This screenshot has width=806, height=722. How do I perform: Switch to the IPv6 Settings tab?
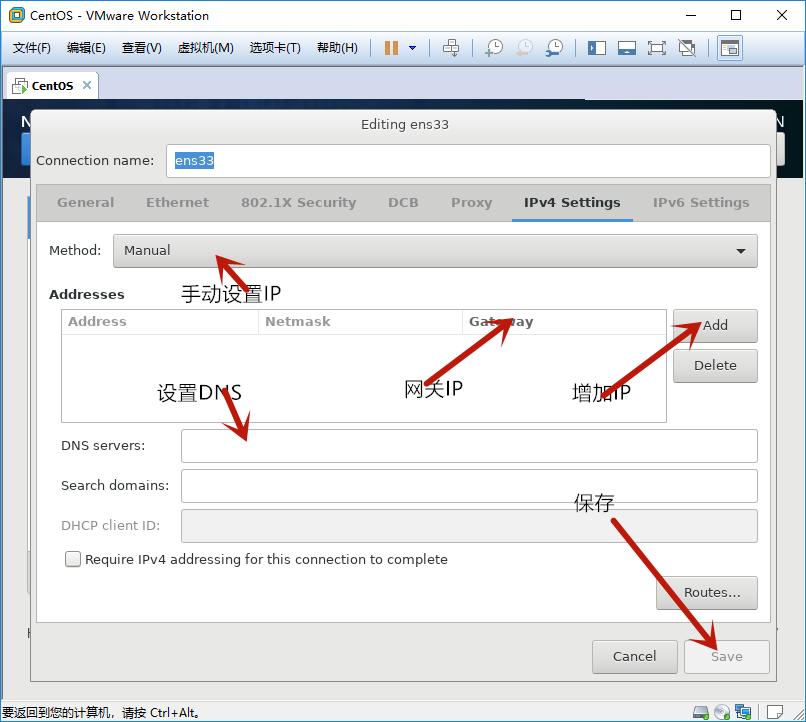coord(701,202)
